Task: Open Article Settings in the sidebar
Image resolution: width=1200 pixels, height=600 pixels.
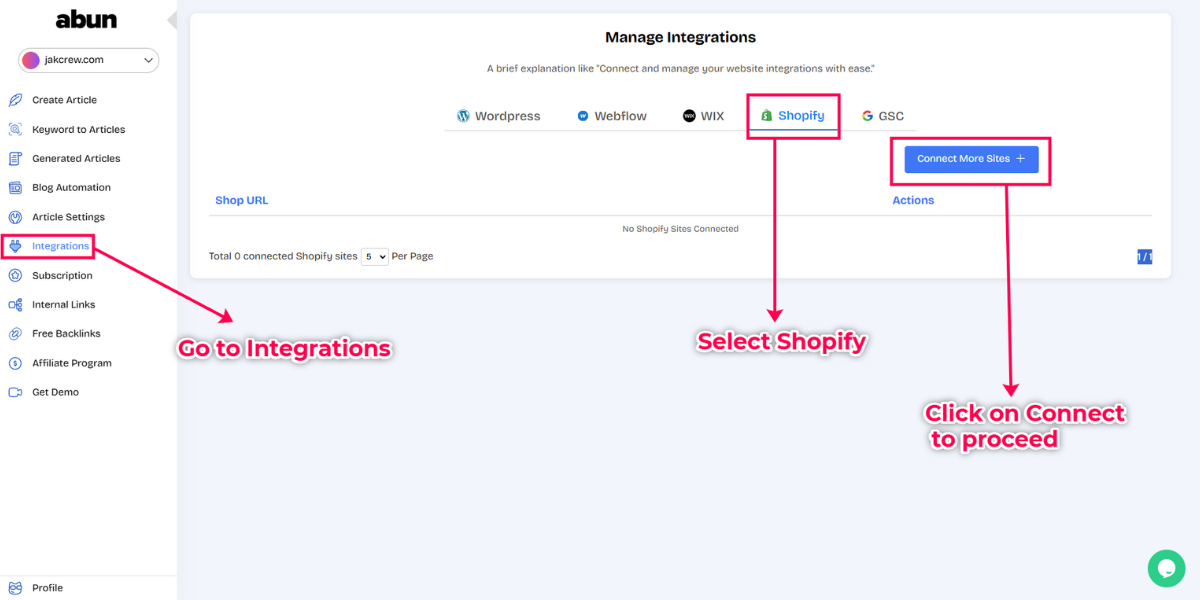Action: (15, 216)
